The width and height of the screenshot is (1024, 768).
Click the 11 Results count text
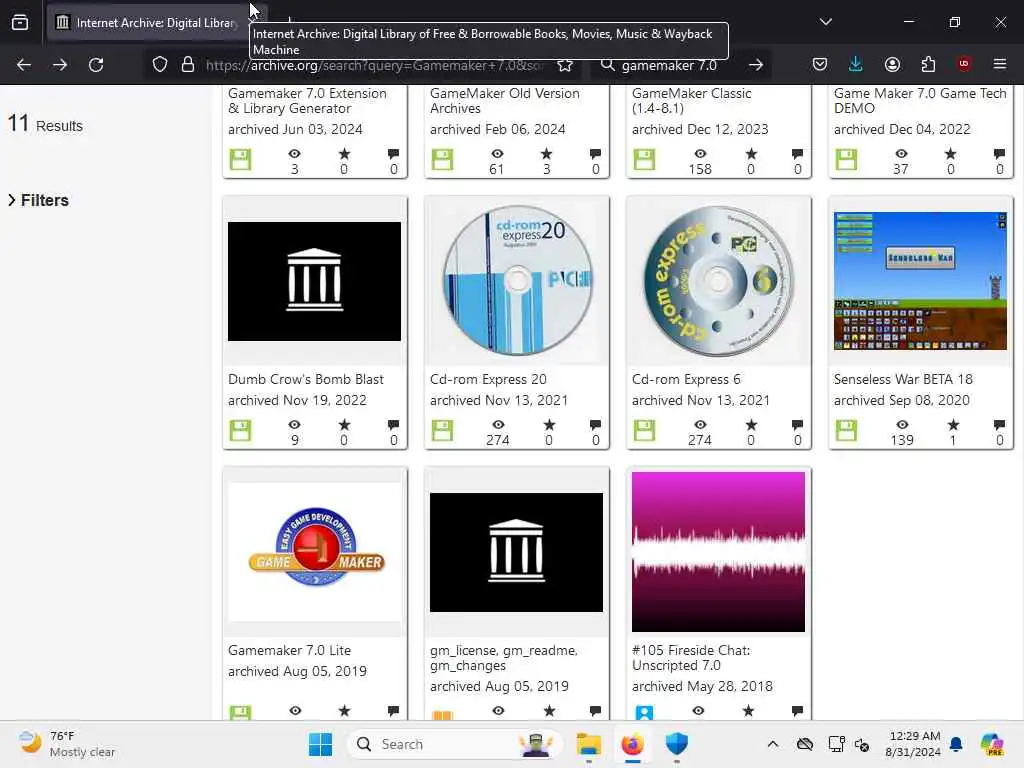click(x=45, y=123)
